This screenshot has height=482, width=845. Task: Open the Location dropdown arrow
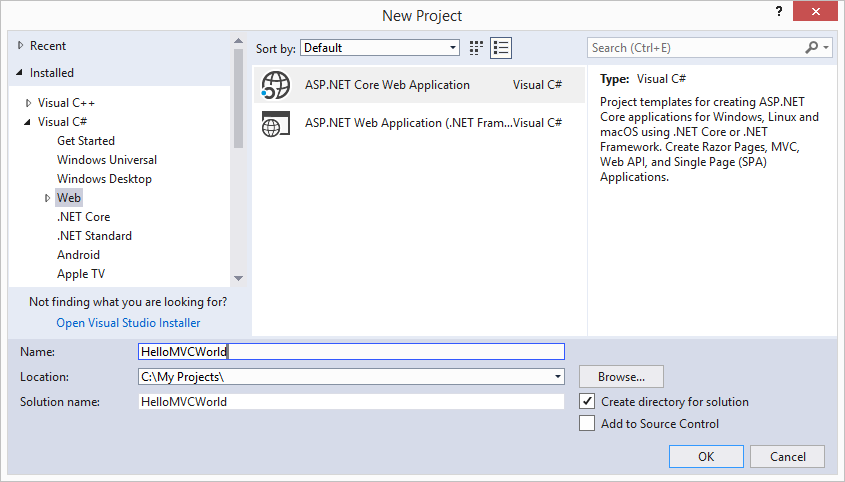(558, 376)
